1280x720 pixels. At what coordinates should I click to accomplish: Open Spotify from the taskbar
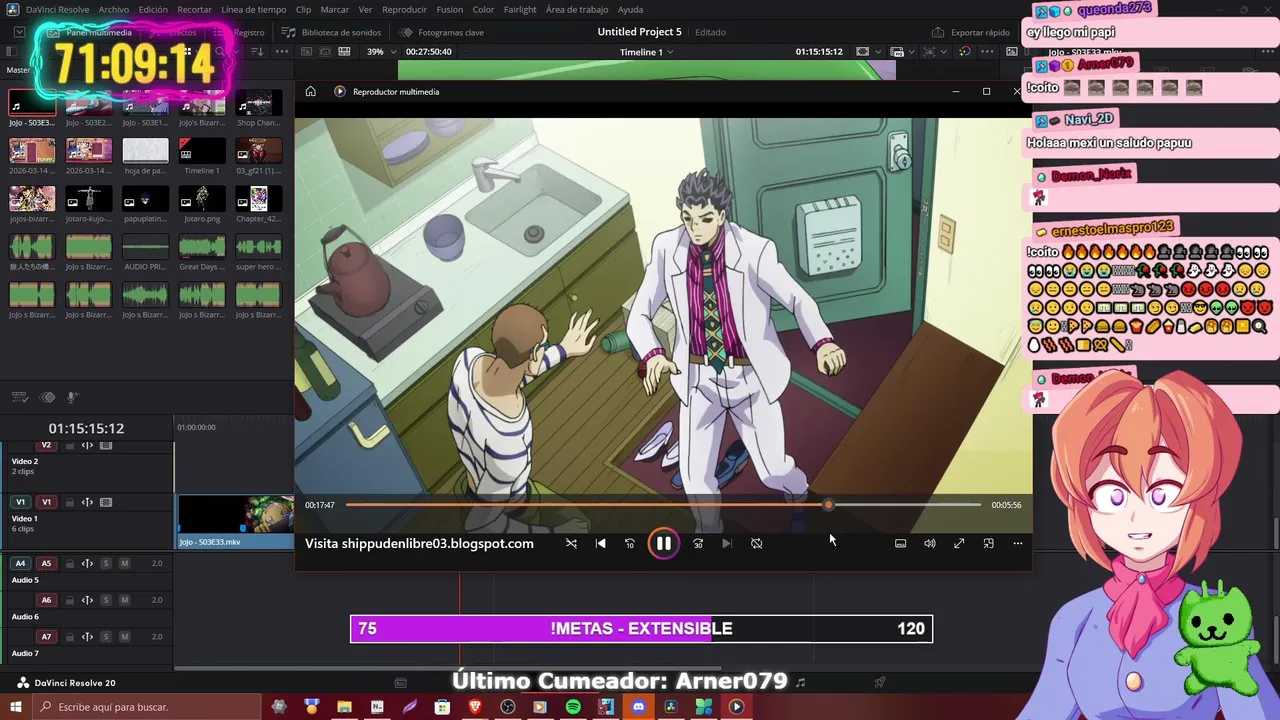point(573,707)
